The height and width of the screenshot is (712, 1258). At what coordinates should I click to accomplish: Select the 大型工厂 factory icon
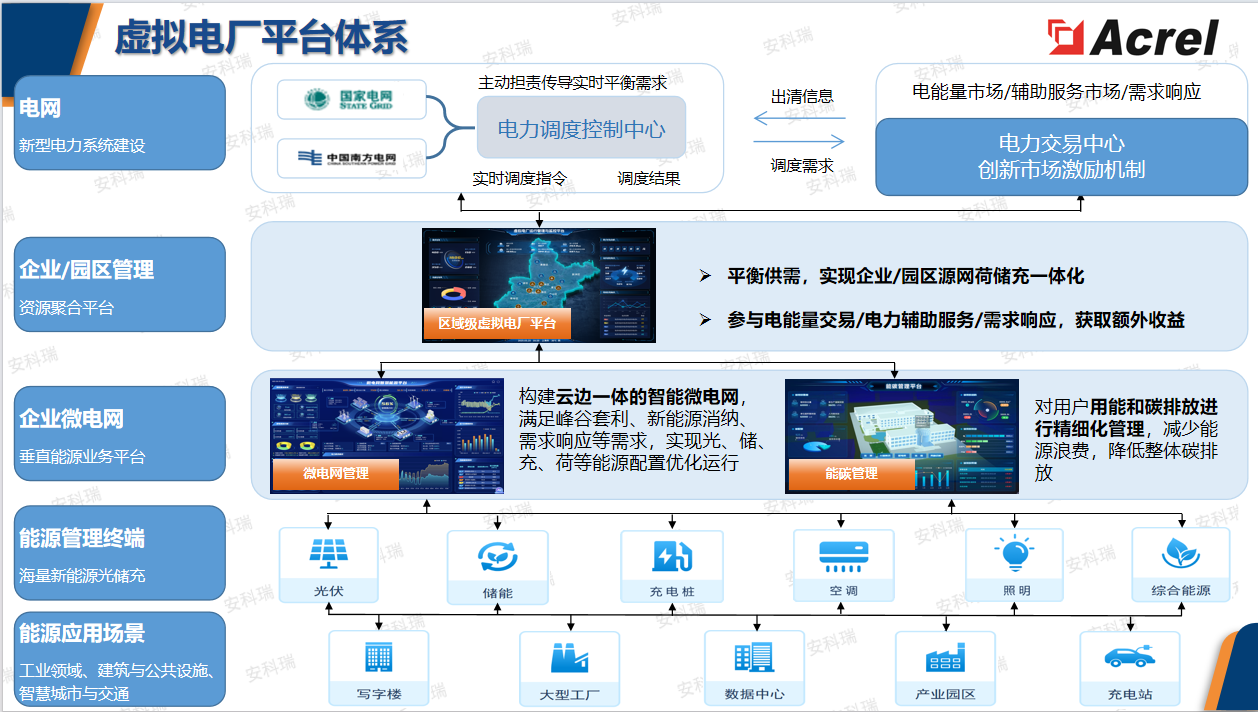coord(569,658)
